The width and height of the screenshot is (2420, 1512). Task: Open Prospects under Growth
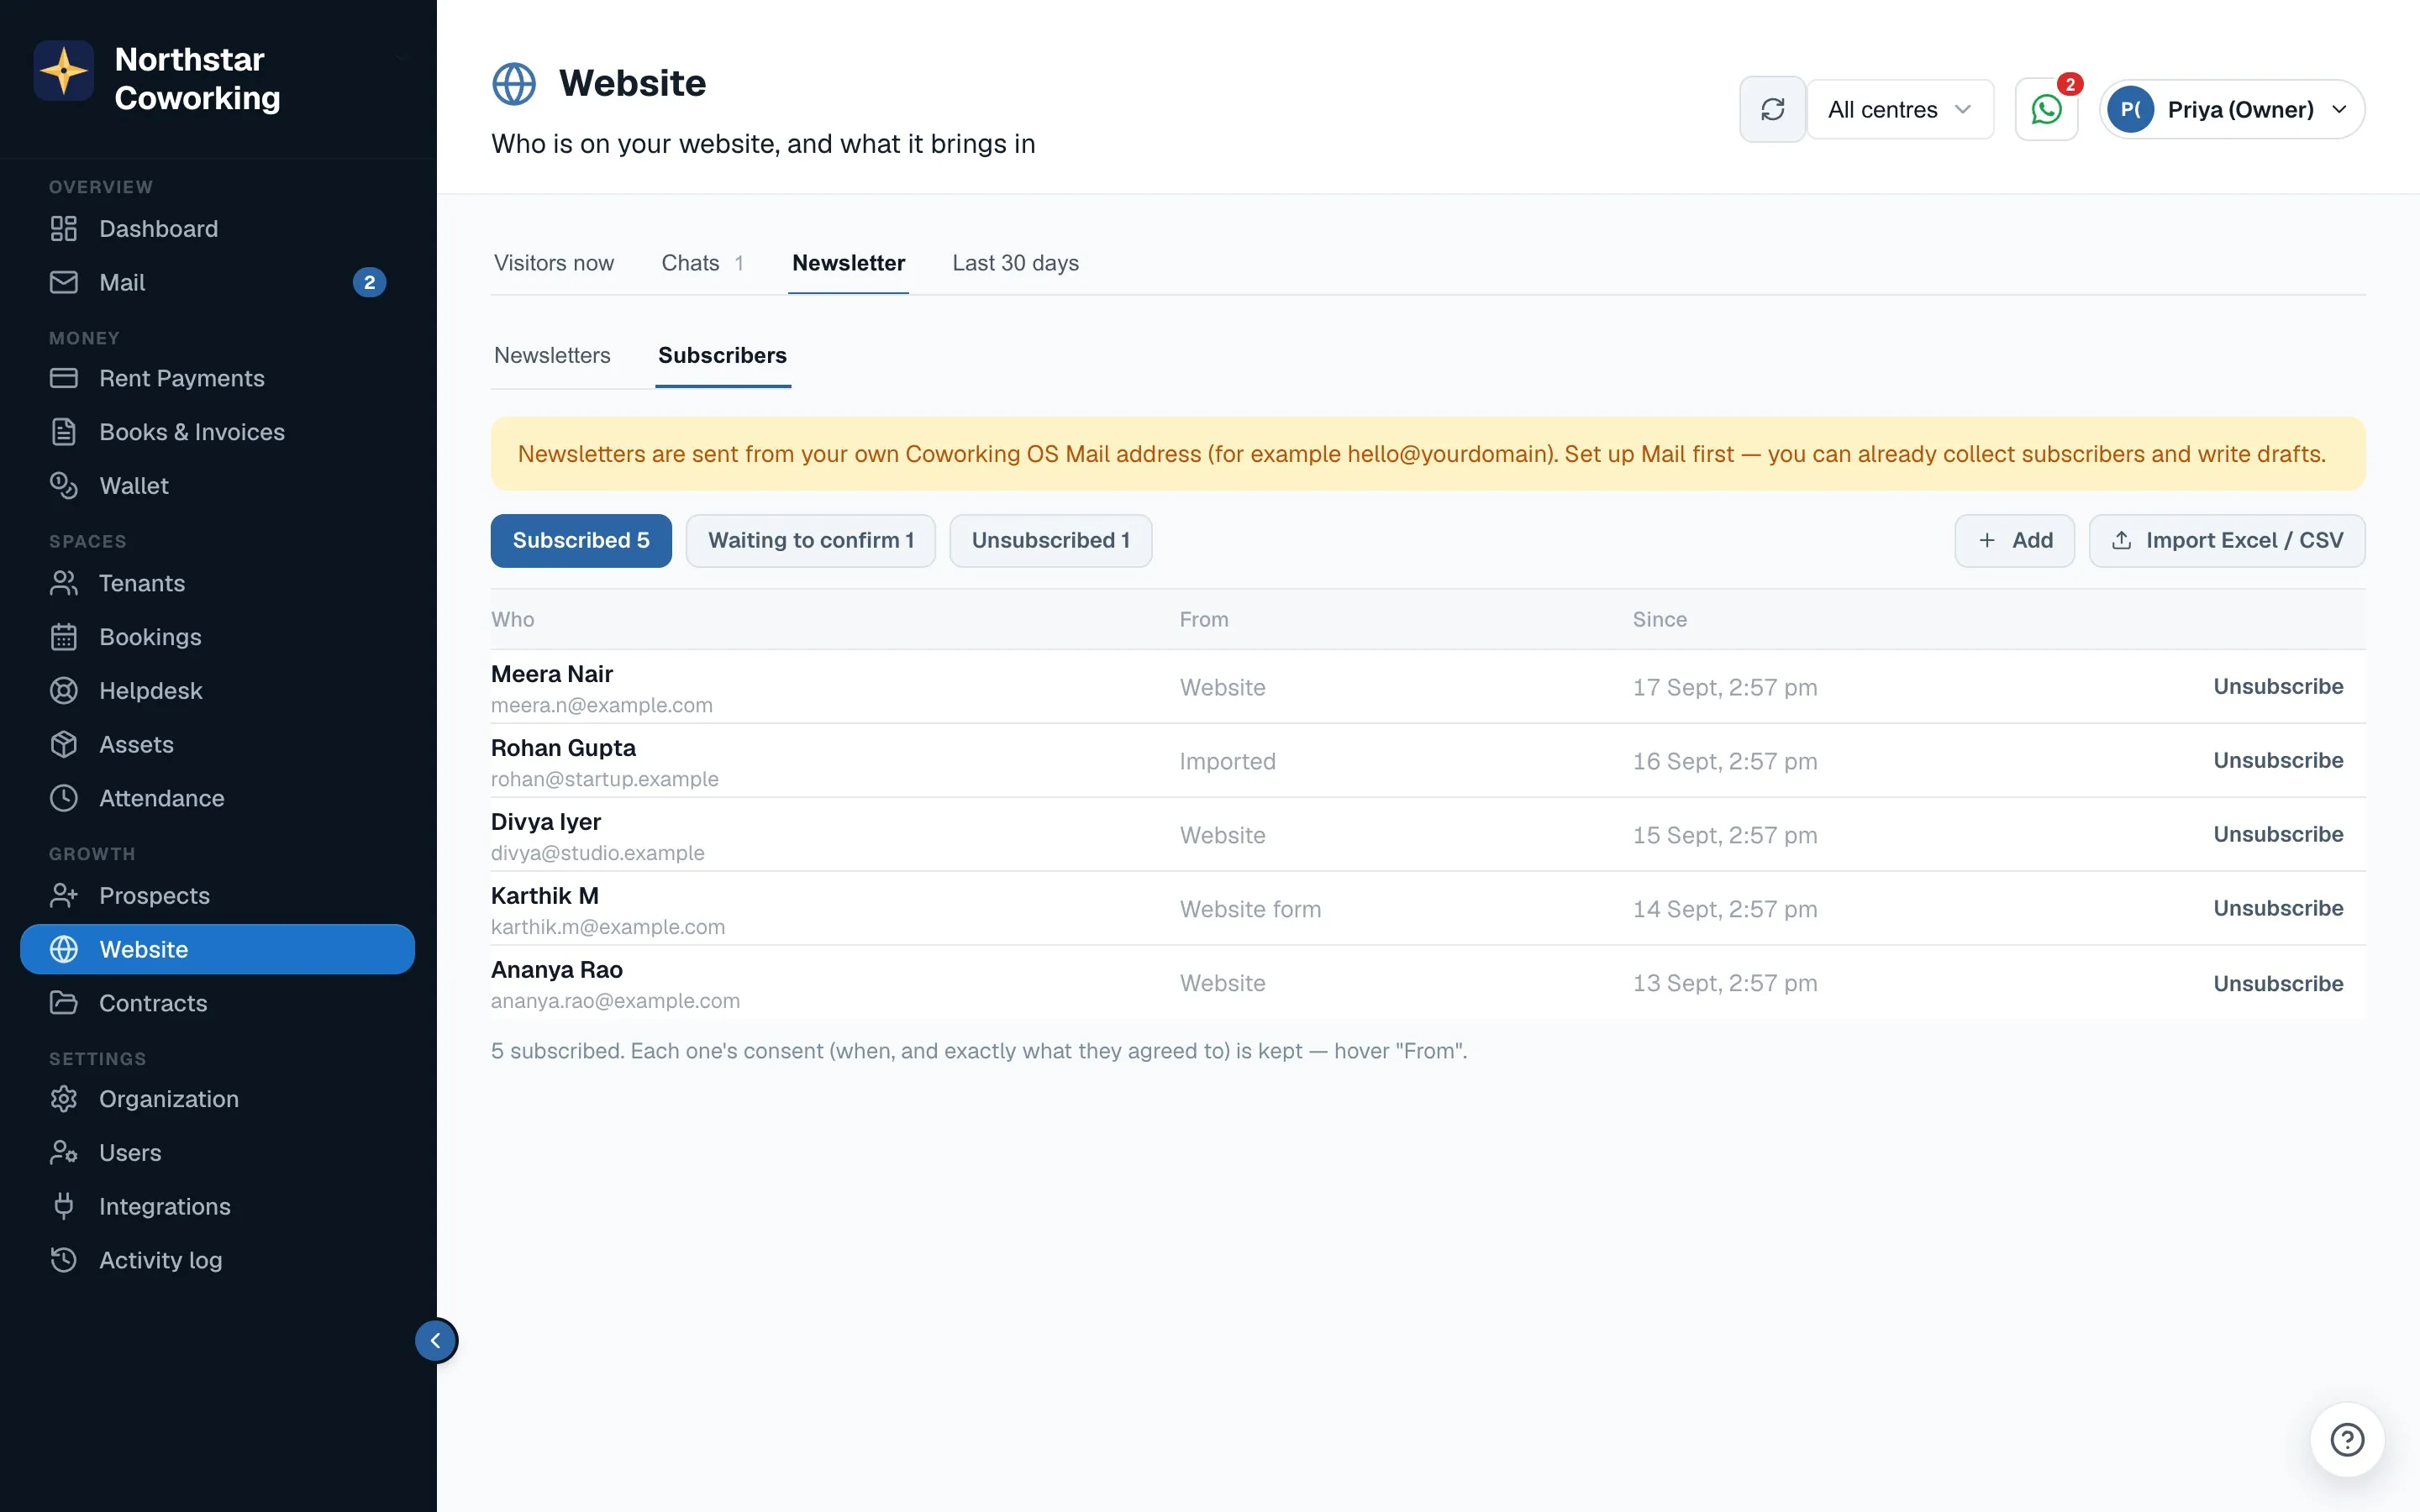(217, 896)
